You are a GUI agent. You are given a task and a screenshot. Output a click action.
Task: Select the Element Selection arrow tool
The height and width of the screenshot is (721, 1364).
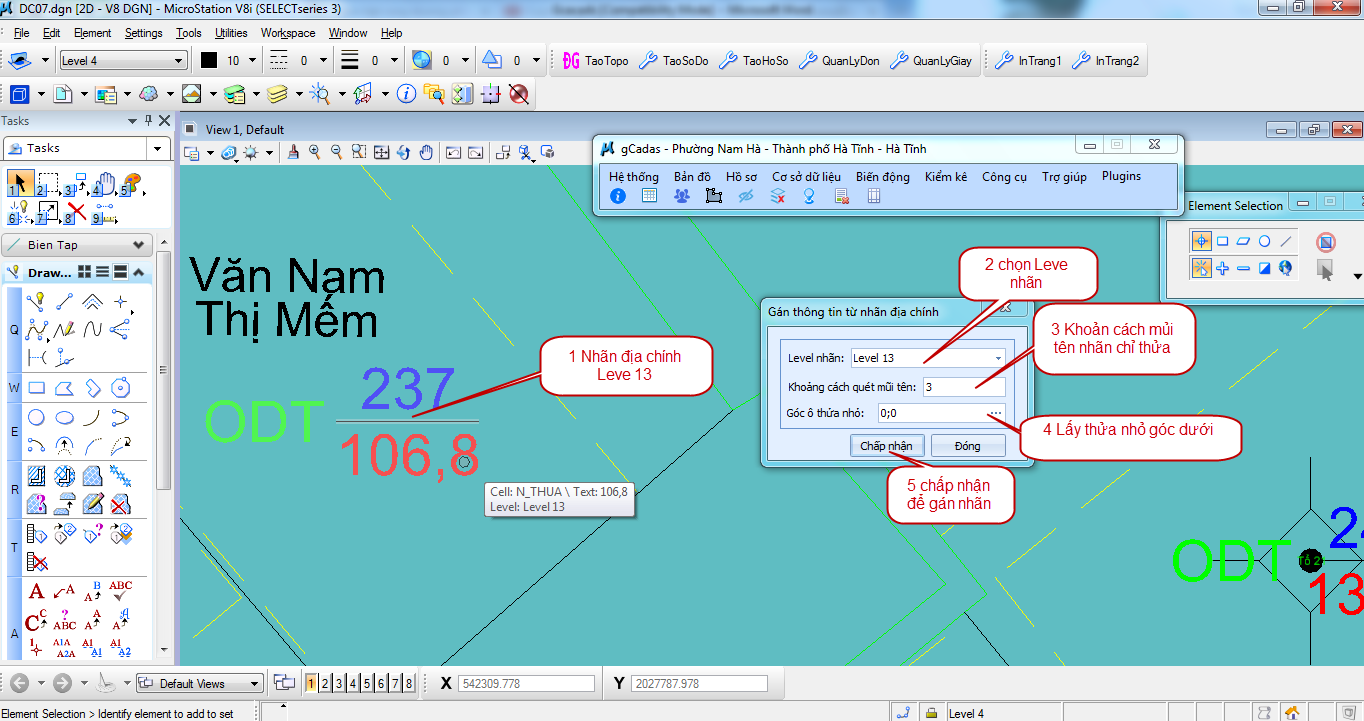pyautogui.click(x=19, y=184)
